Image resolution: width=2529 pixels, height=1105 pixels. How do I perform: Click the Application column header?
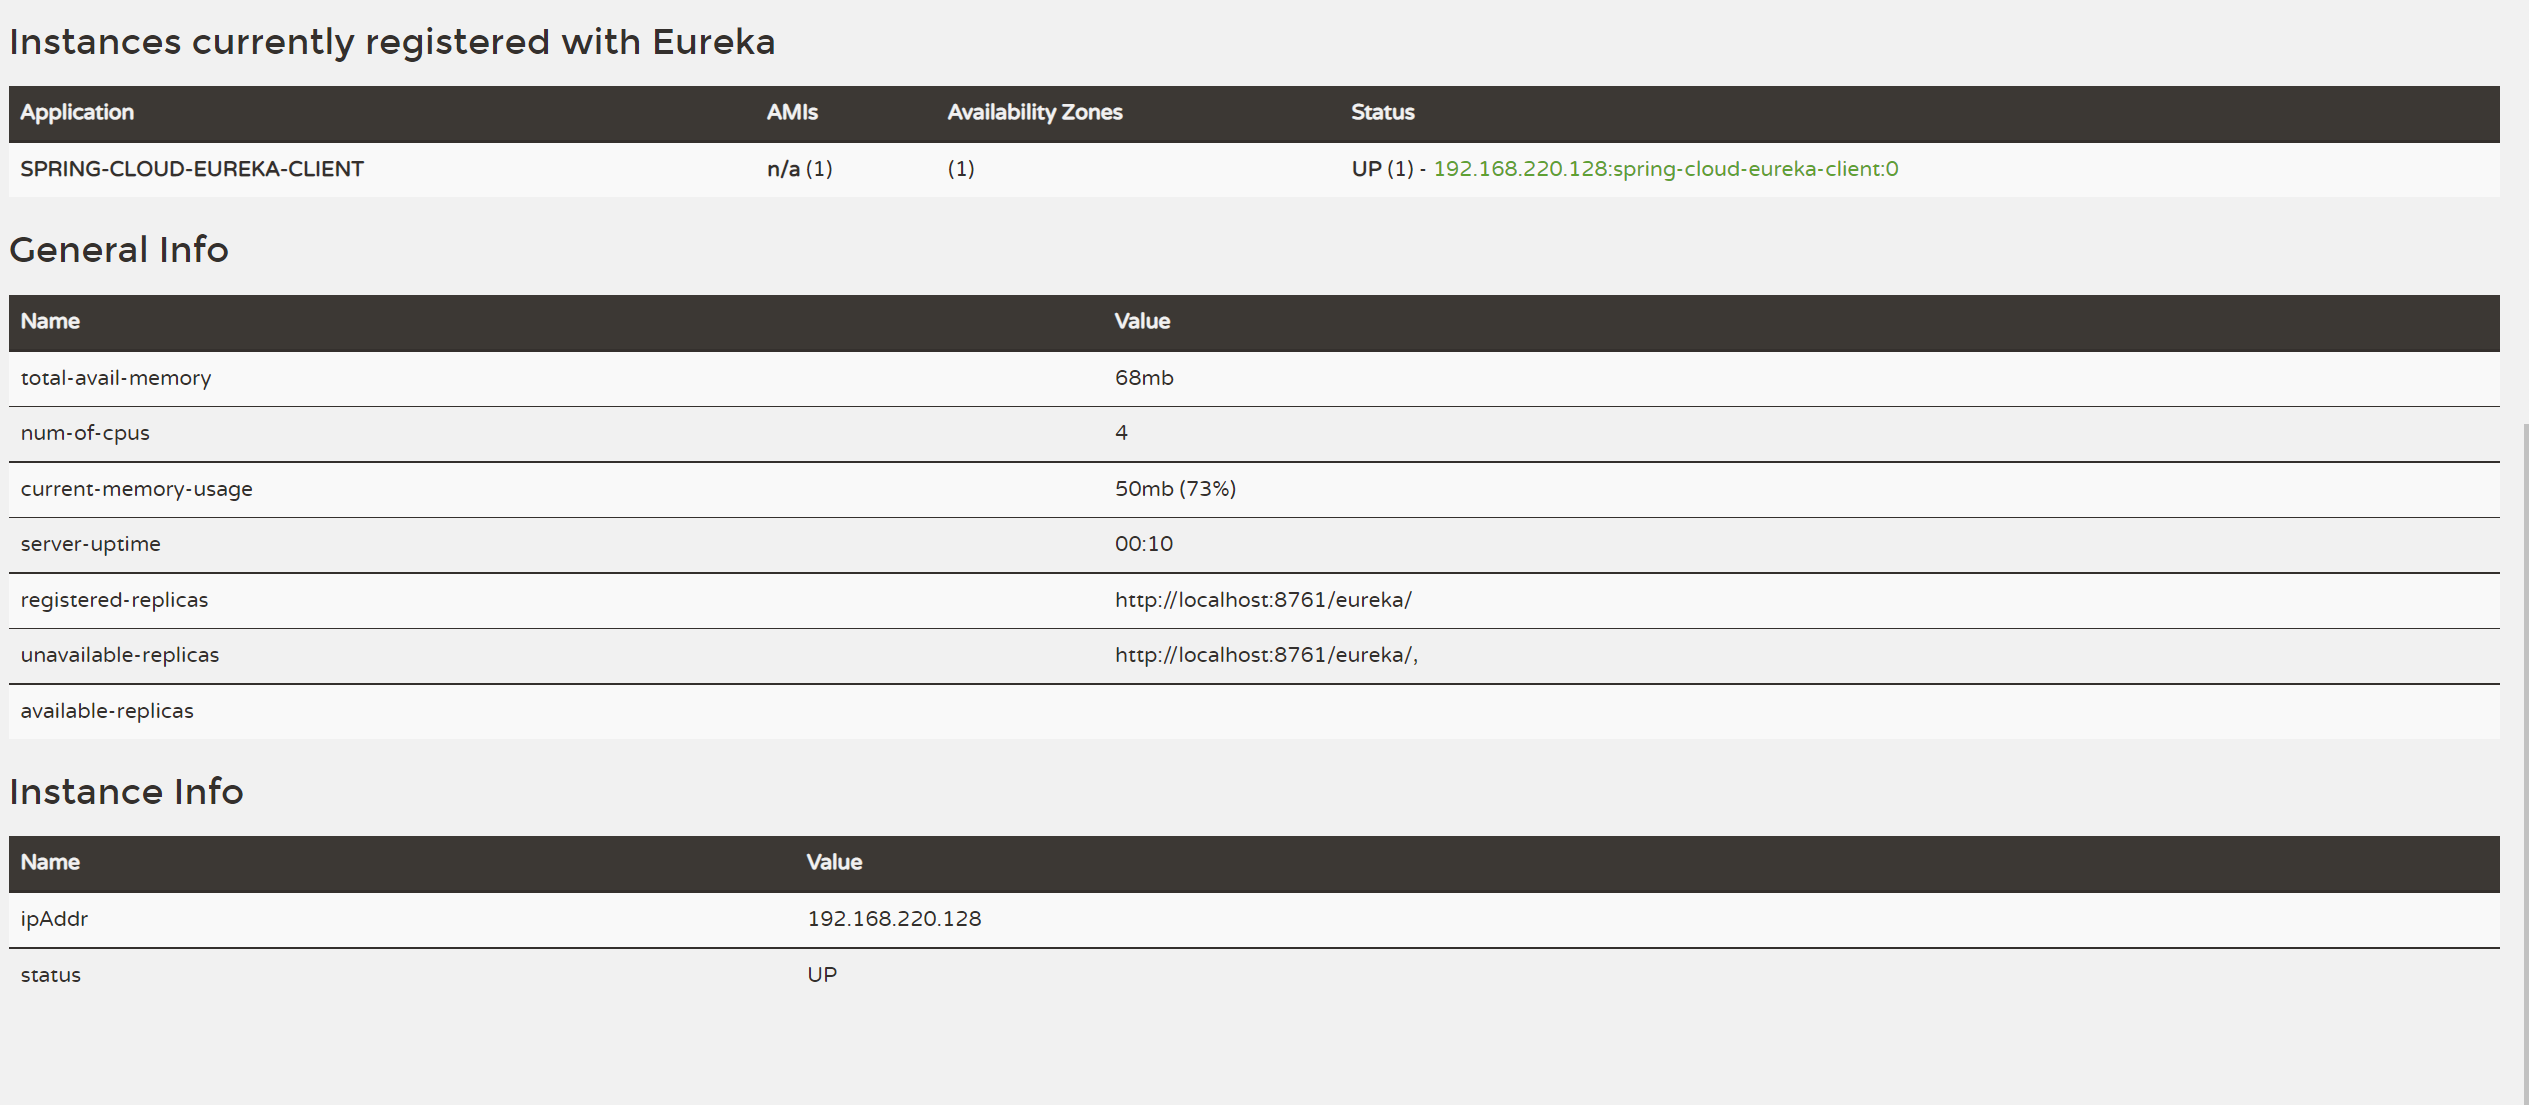coord(77,112)
